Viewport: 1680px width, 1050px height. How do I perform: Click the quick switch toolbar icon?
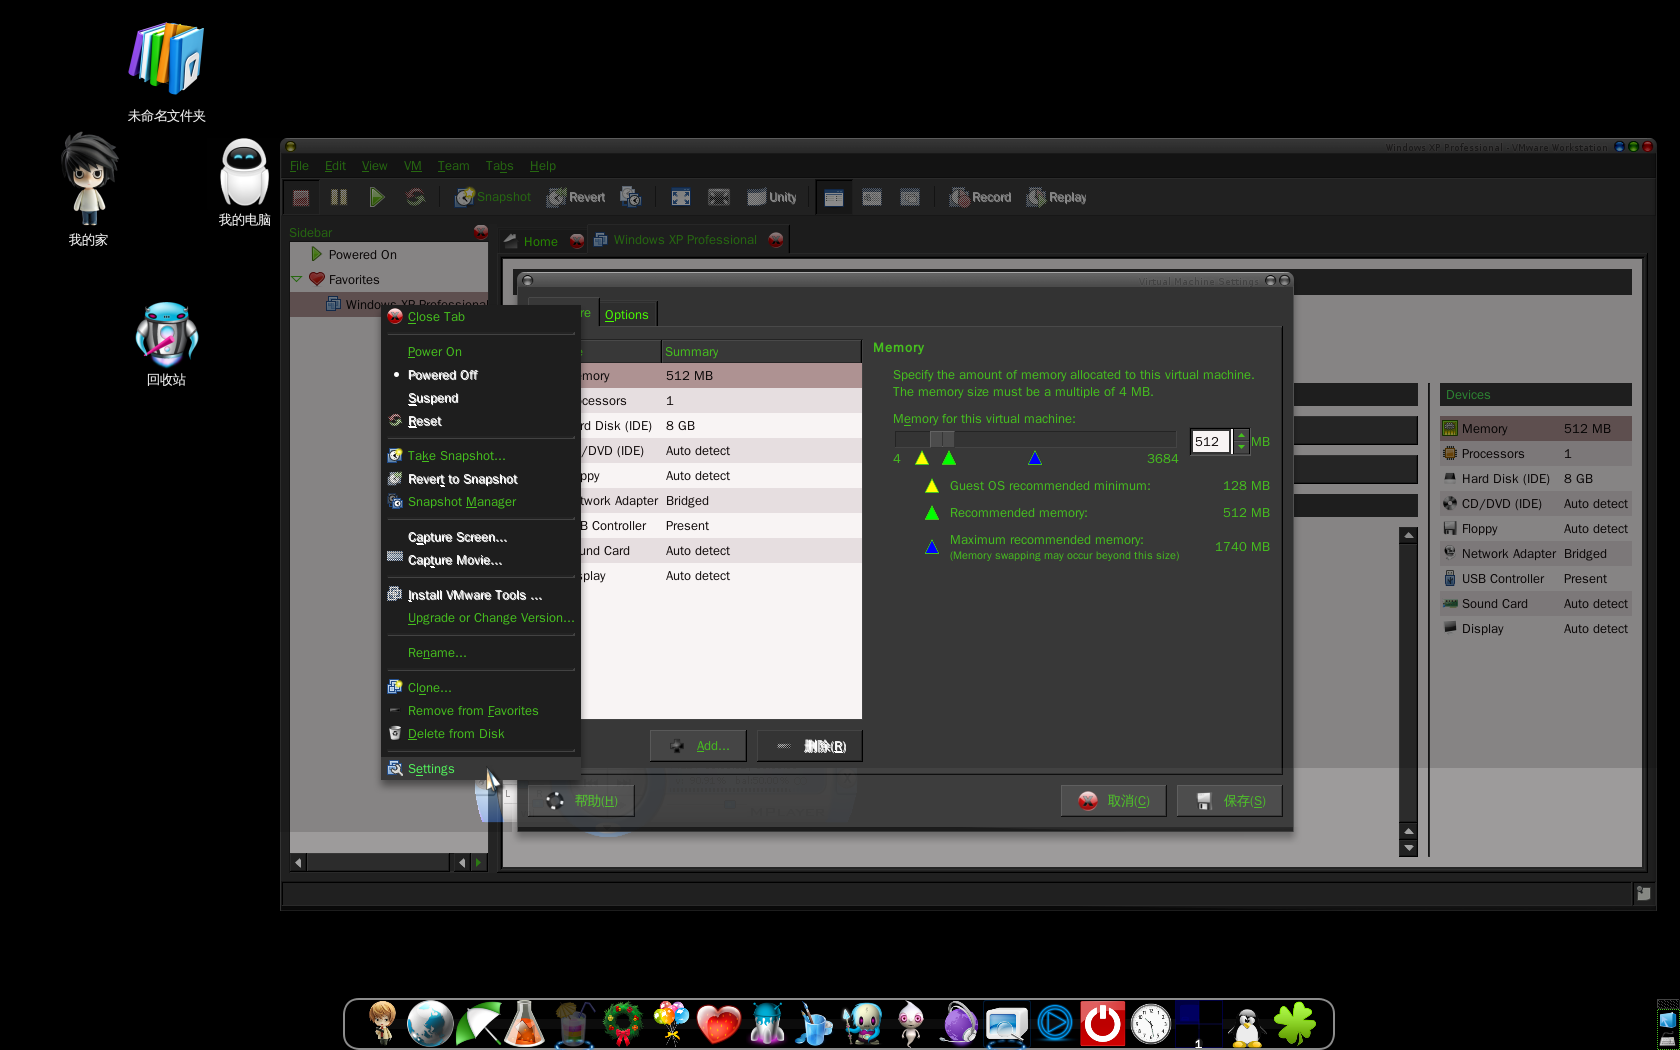pyautogui.click(x=719, y=197)
